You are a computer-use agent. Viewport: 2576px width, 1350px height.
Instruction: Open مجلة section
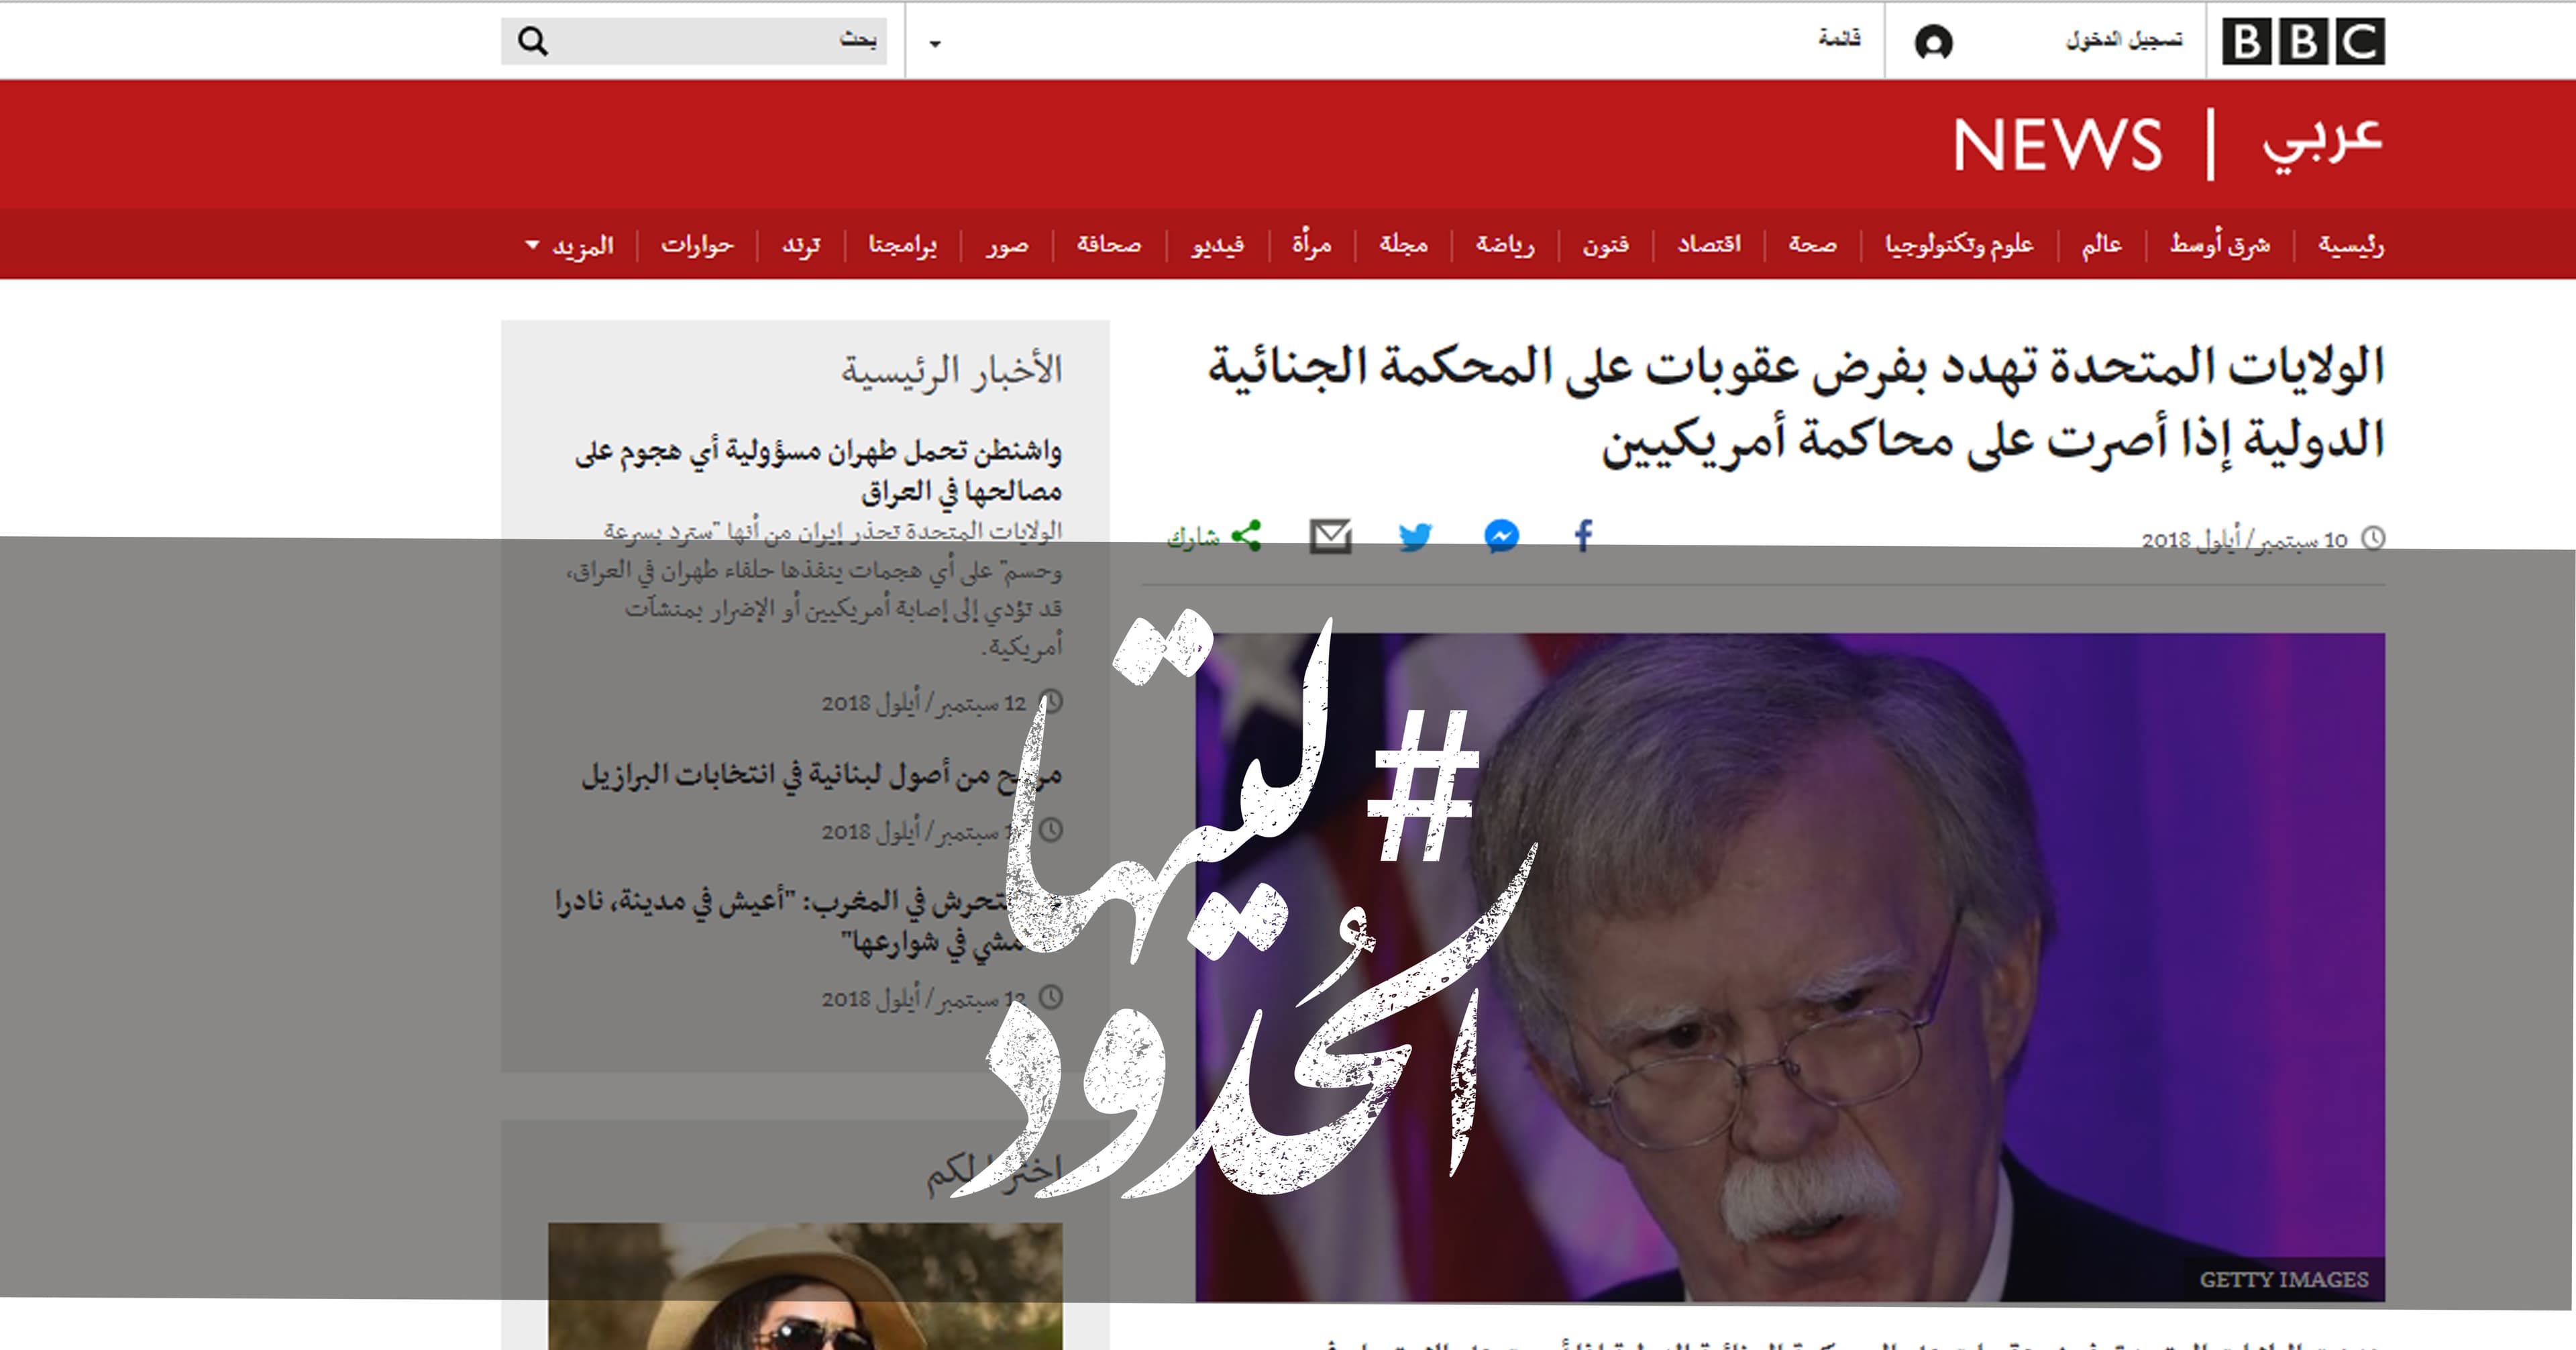[x=1404, y=245]
